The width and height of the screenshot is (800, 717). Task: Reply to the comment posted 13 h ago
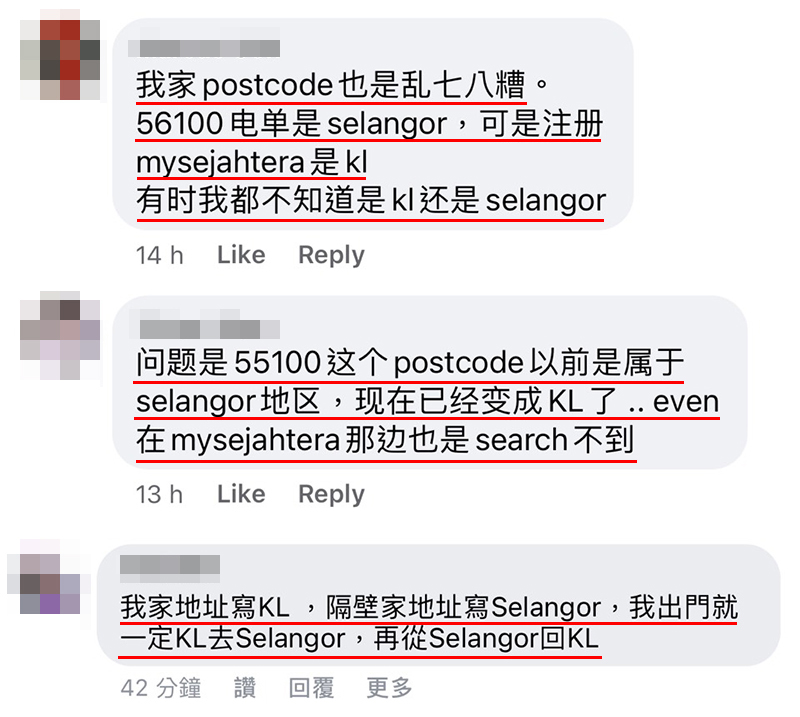[x=331, y=494]
